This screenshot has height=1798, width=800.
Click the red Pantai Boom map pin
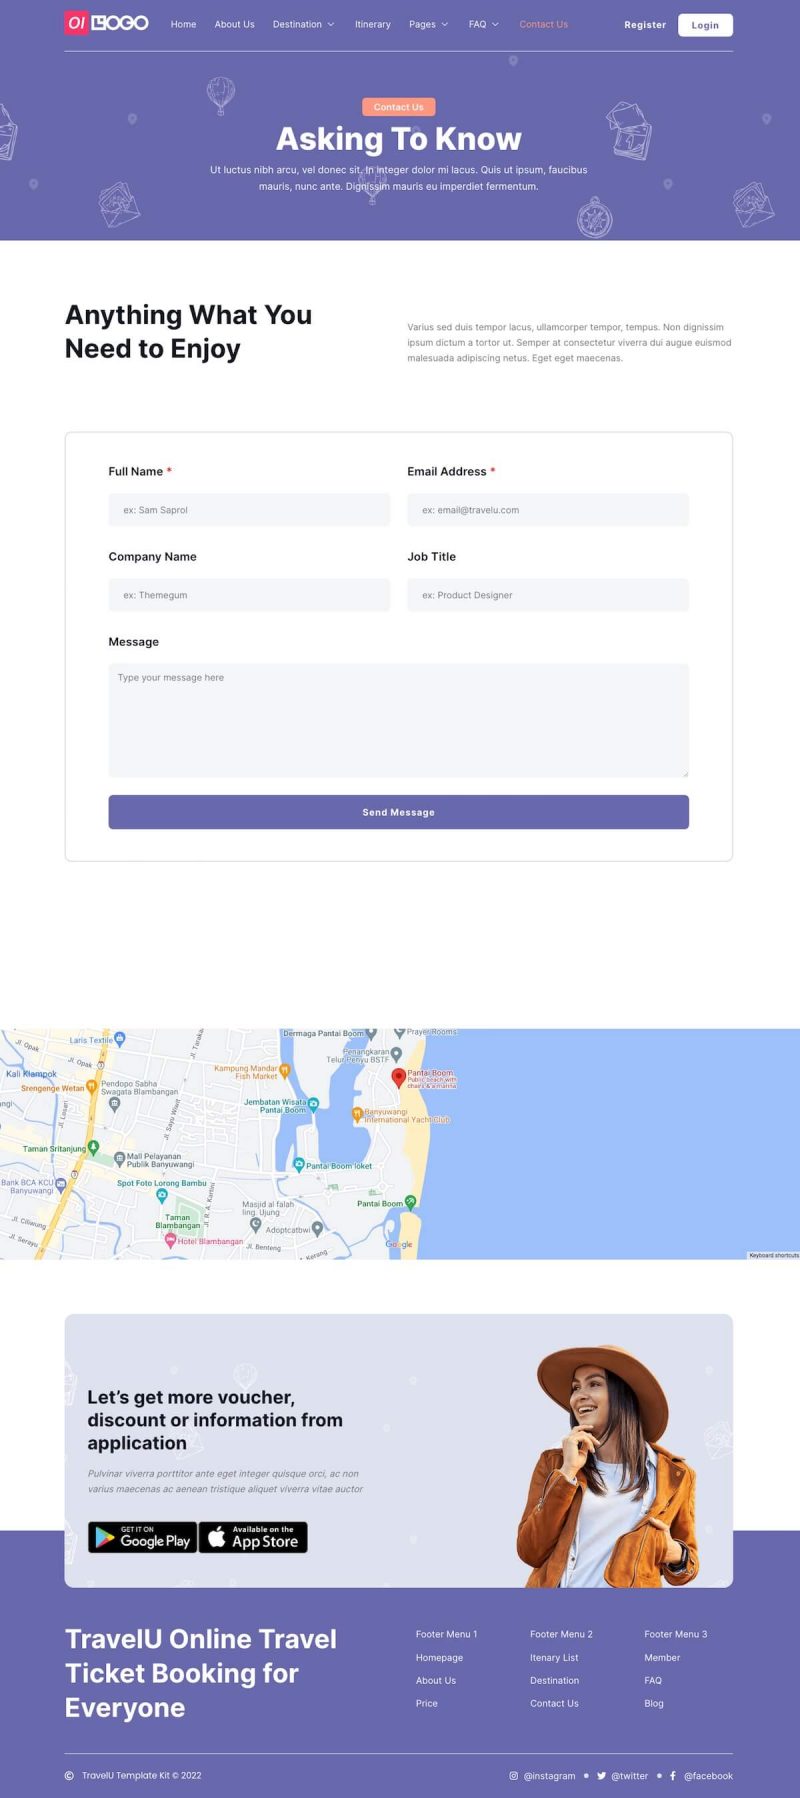click(398, 1077)
